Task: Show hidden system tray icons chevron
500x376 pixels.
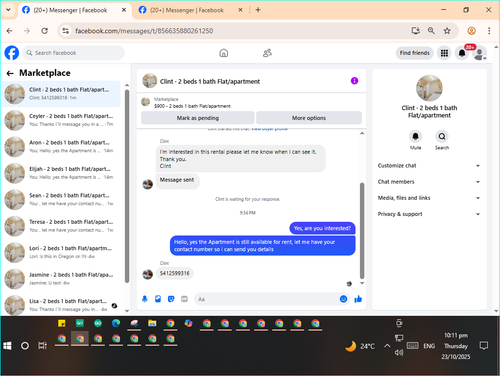Action: tap(387, 346)
